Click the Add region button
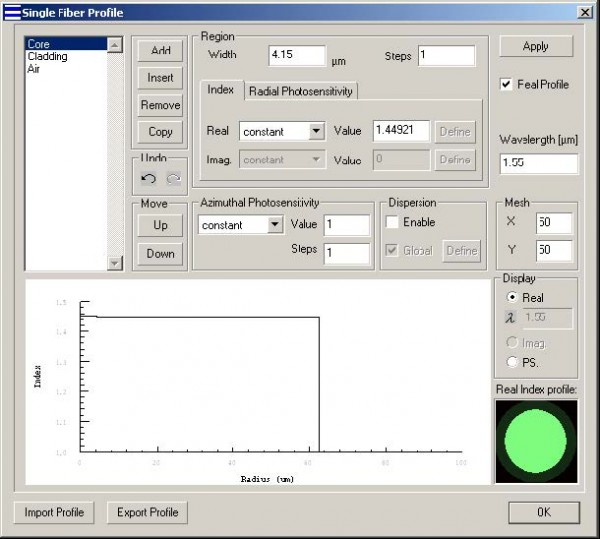 click(x=160, y=50)
